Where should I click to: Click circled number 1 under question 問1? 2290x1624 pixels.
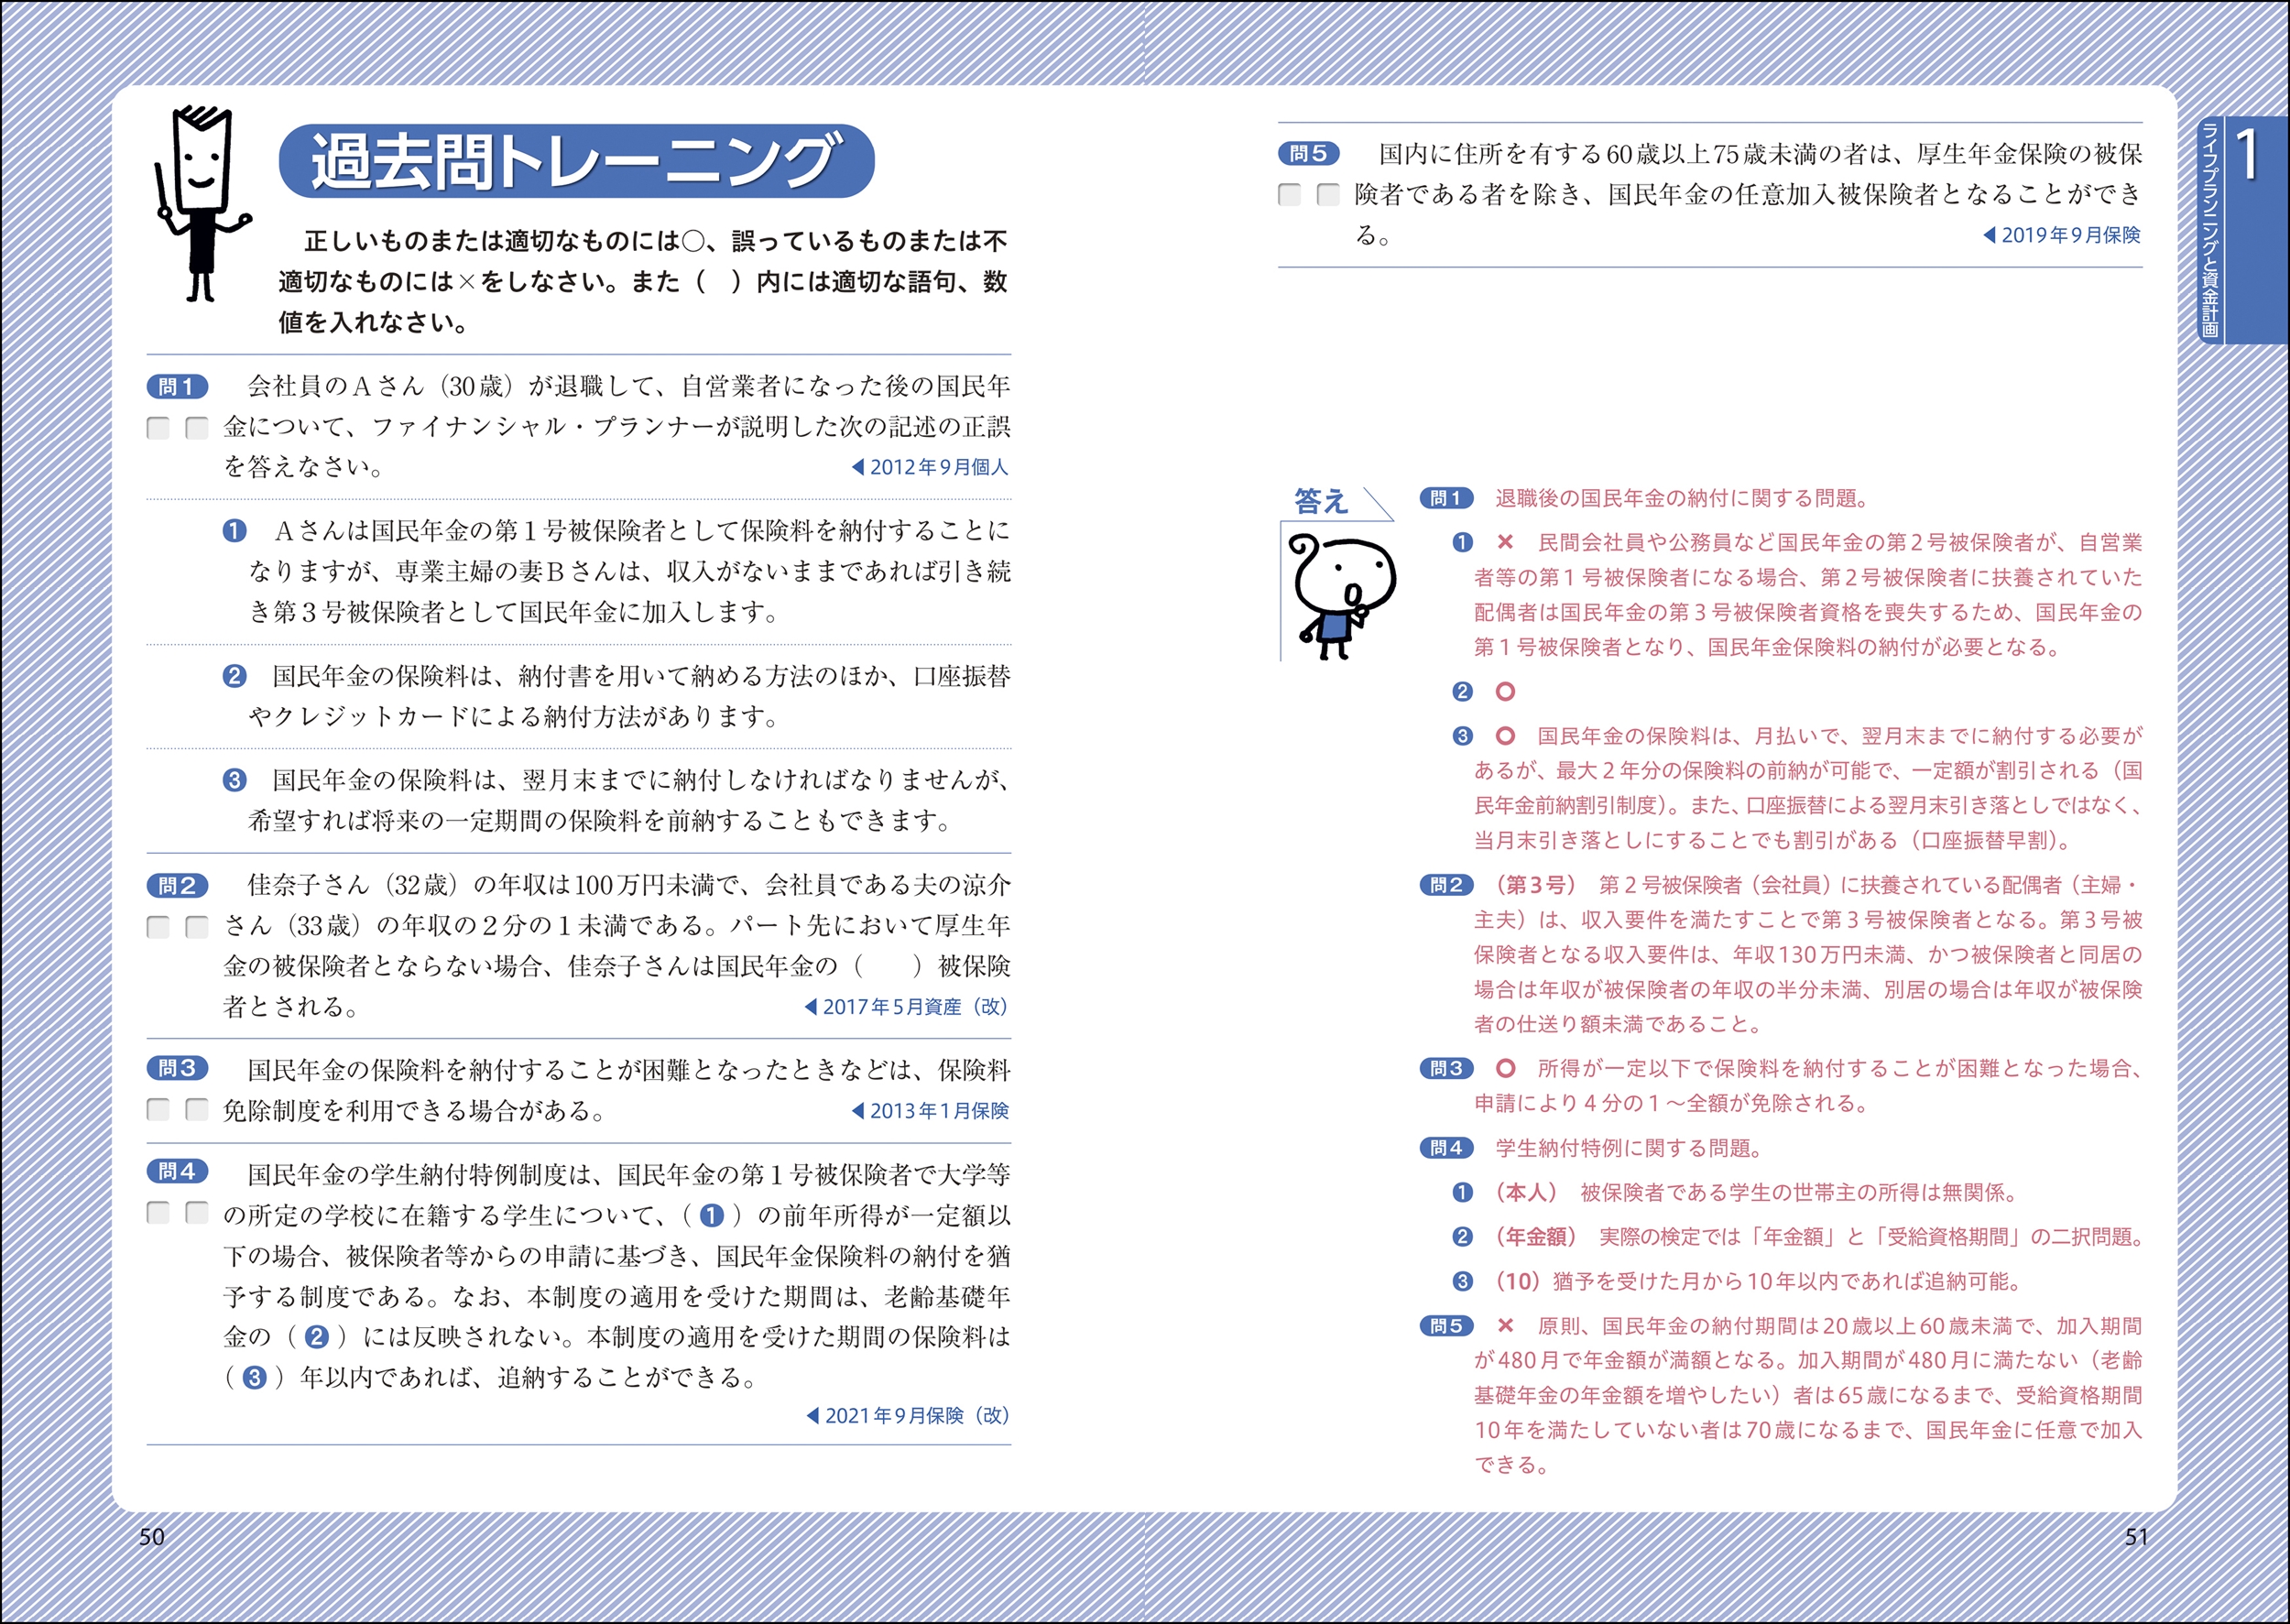tap(234, 531)
